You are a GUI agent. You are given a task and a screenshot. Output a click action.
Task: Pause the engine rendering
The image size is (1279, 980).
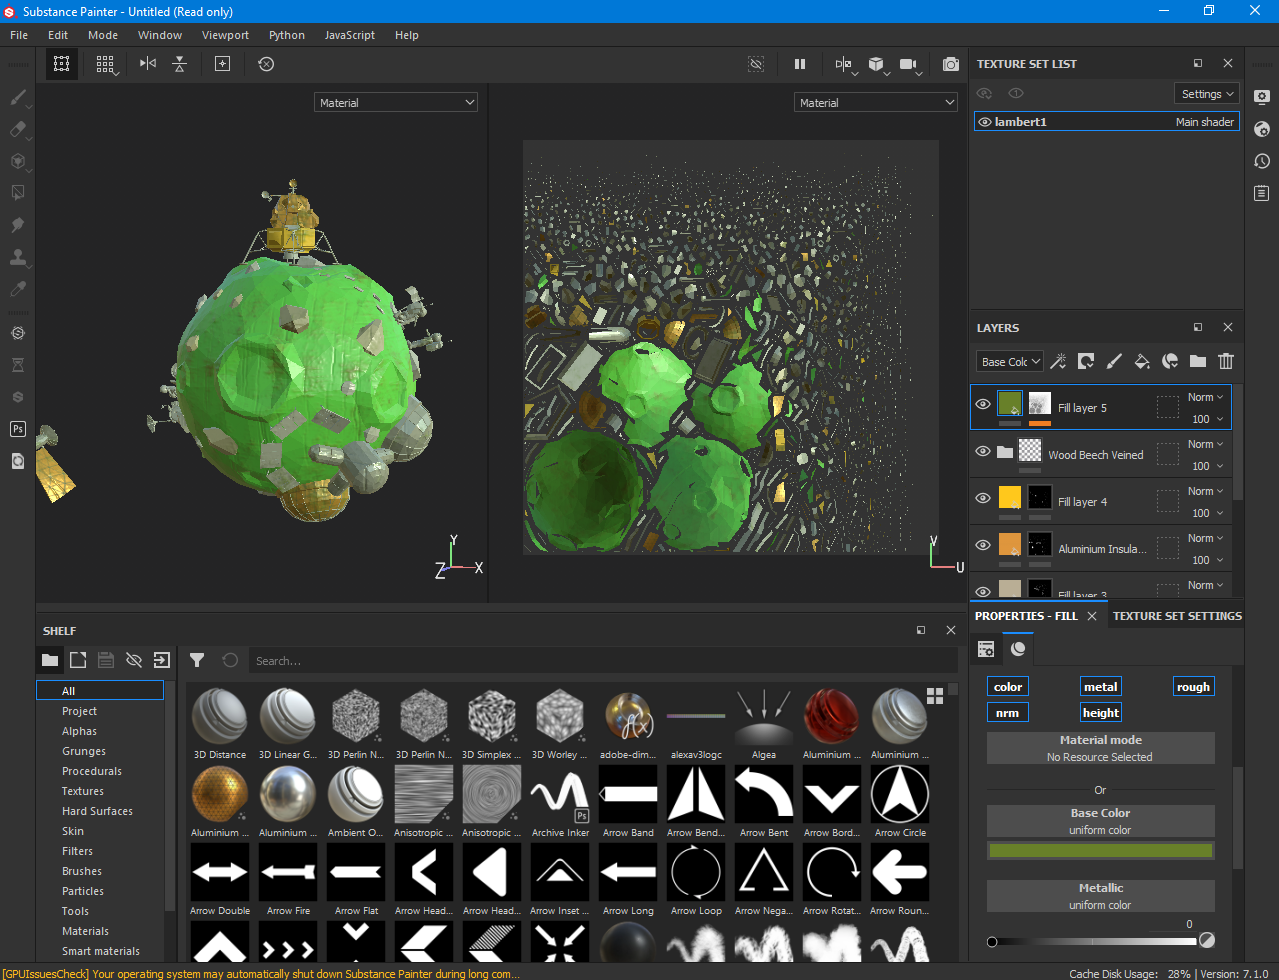click(800, 64)
